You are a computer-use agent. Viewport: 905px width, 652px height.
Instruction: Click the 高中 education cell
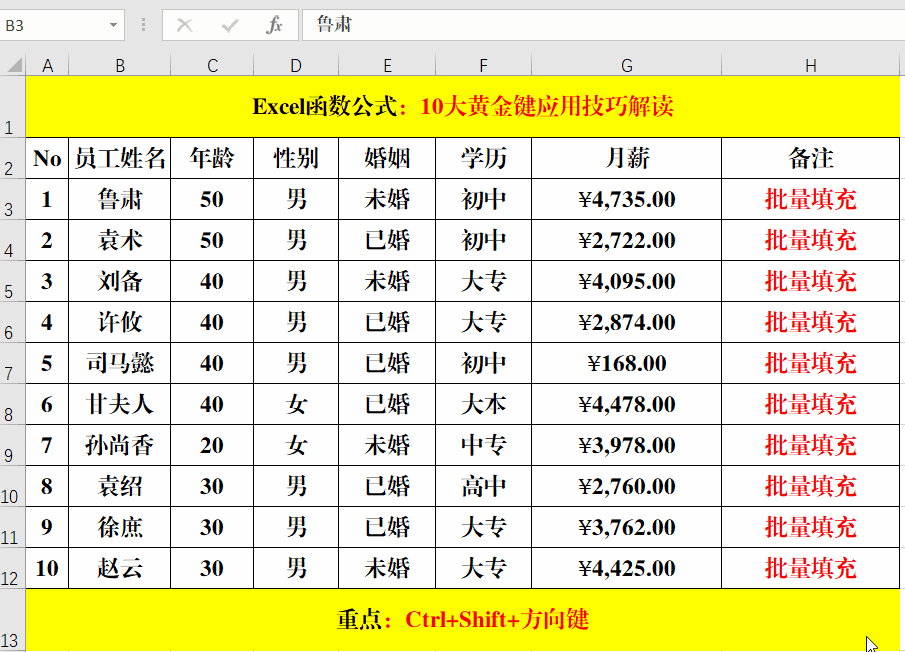[483, 486]
